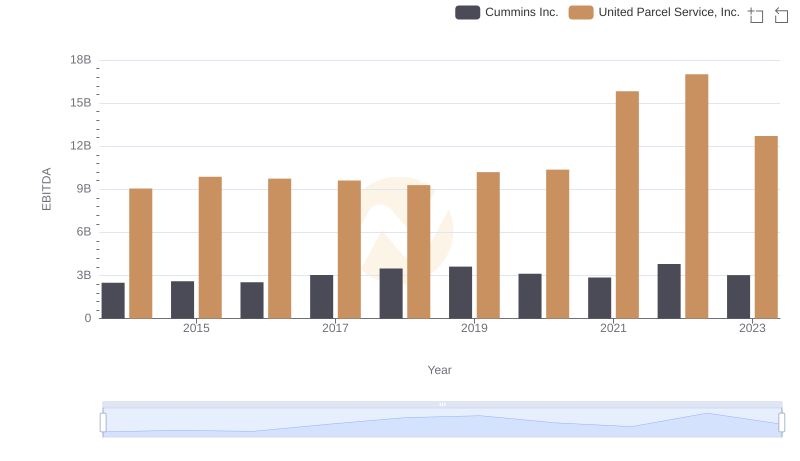800x461 pixels.
Task: Toggle United Parcel Service legend series
Action: tap(654, 12)
